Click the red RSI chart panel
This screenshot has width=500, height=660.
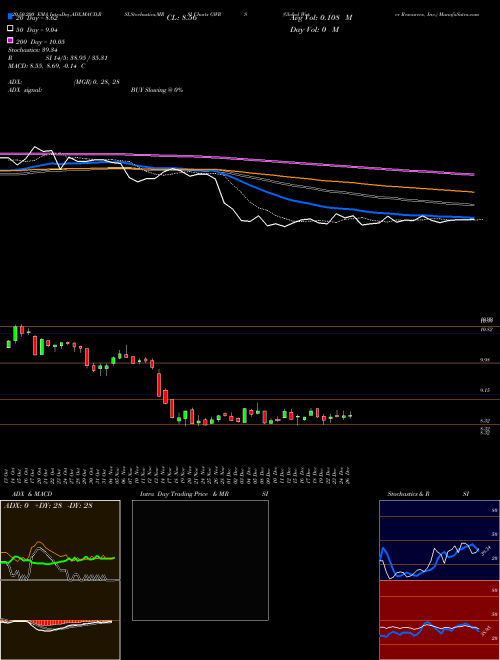pos(439,620)
